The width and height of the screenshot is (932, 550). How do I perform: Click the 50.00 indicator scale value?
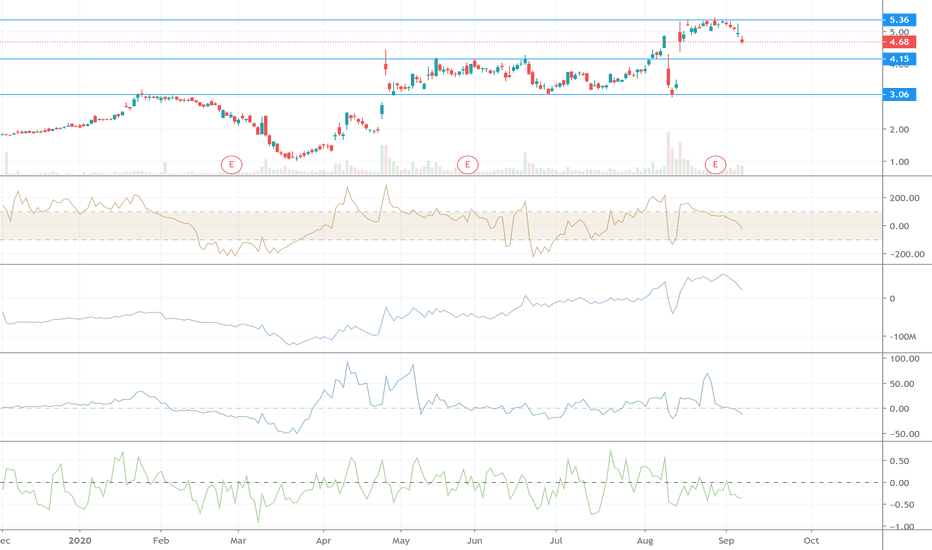click(904, 384)
